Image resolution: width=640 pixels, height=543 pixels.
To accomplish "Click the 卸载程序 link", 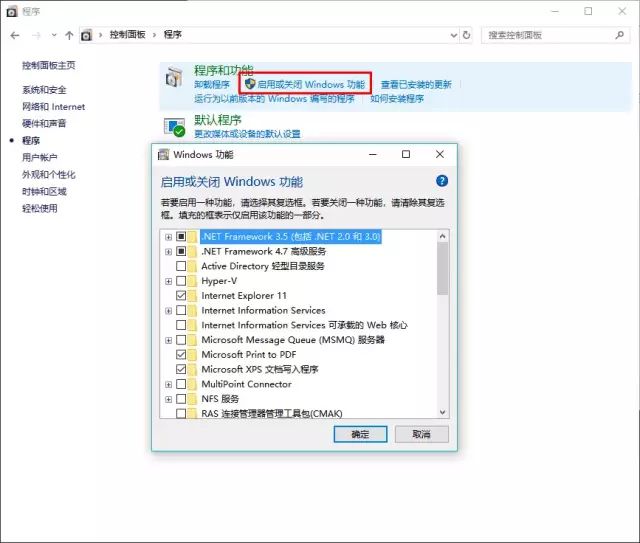I will pos(212,85).
